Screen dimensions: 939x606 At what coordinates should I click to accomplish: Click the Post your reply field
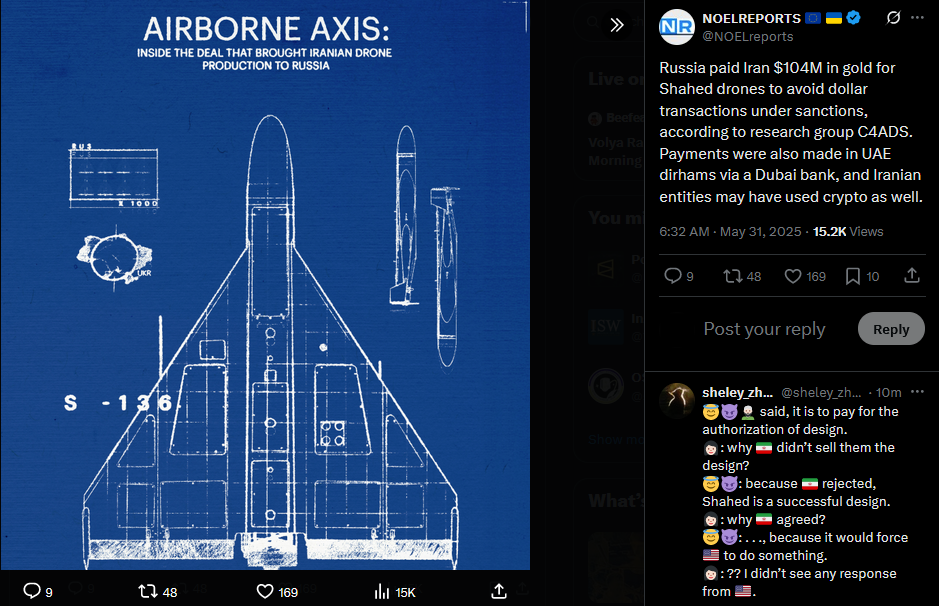[x=764, y=329]
